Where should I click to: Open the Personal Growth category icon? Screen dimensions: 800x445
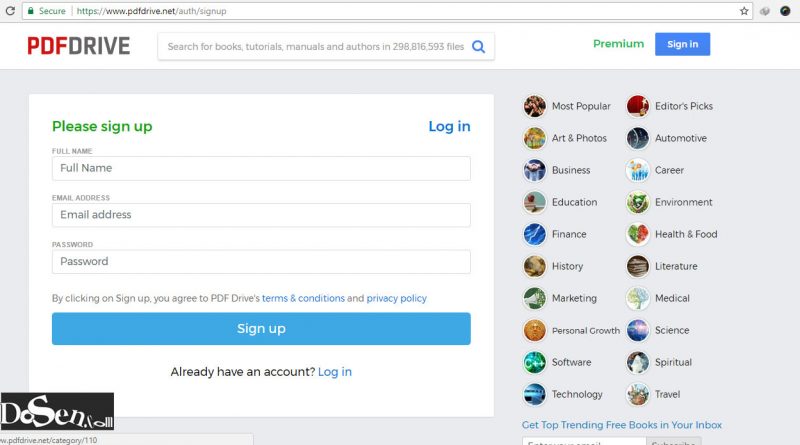click(x=535, y=331)
